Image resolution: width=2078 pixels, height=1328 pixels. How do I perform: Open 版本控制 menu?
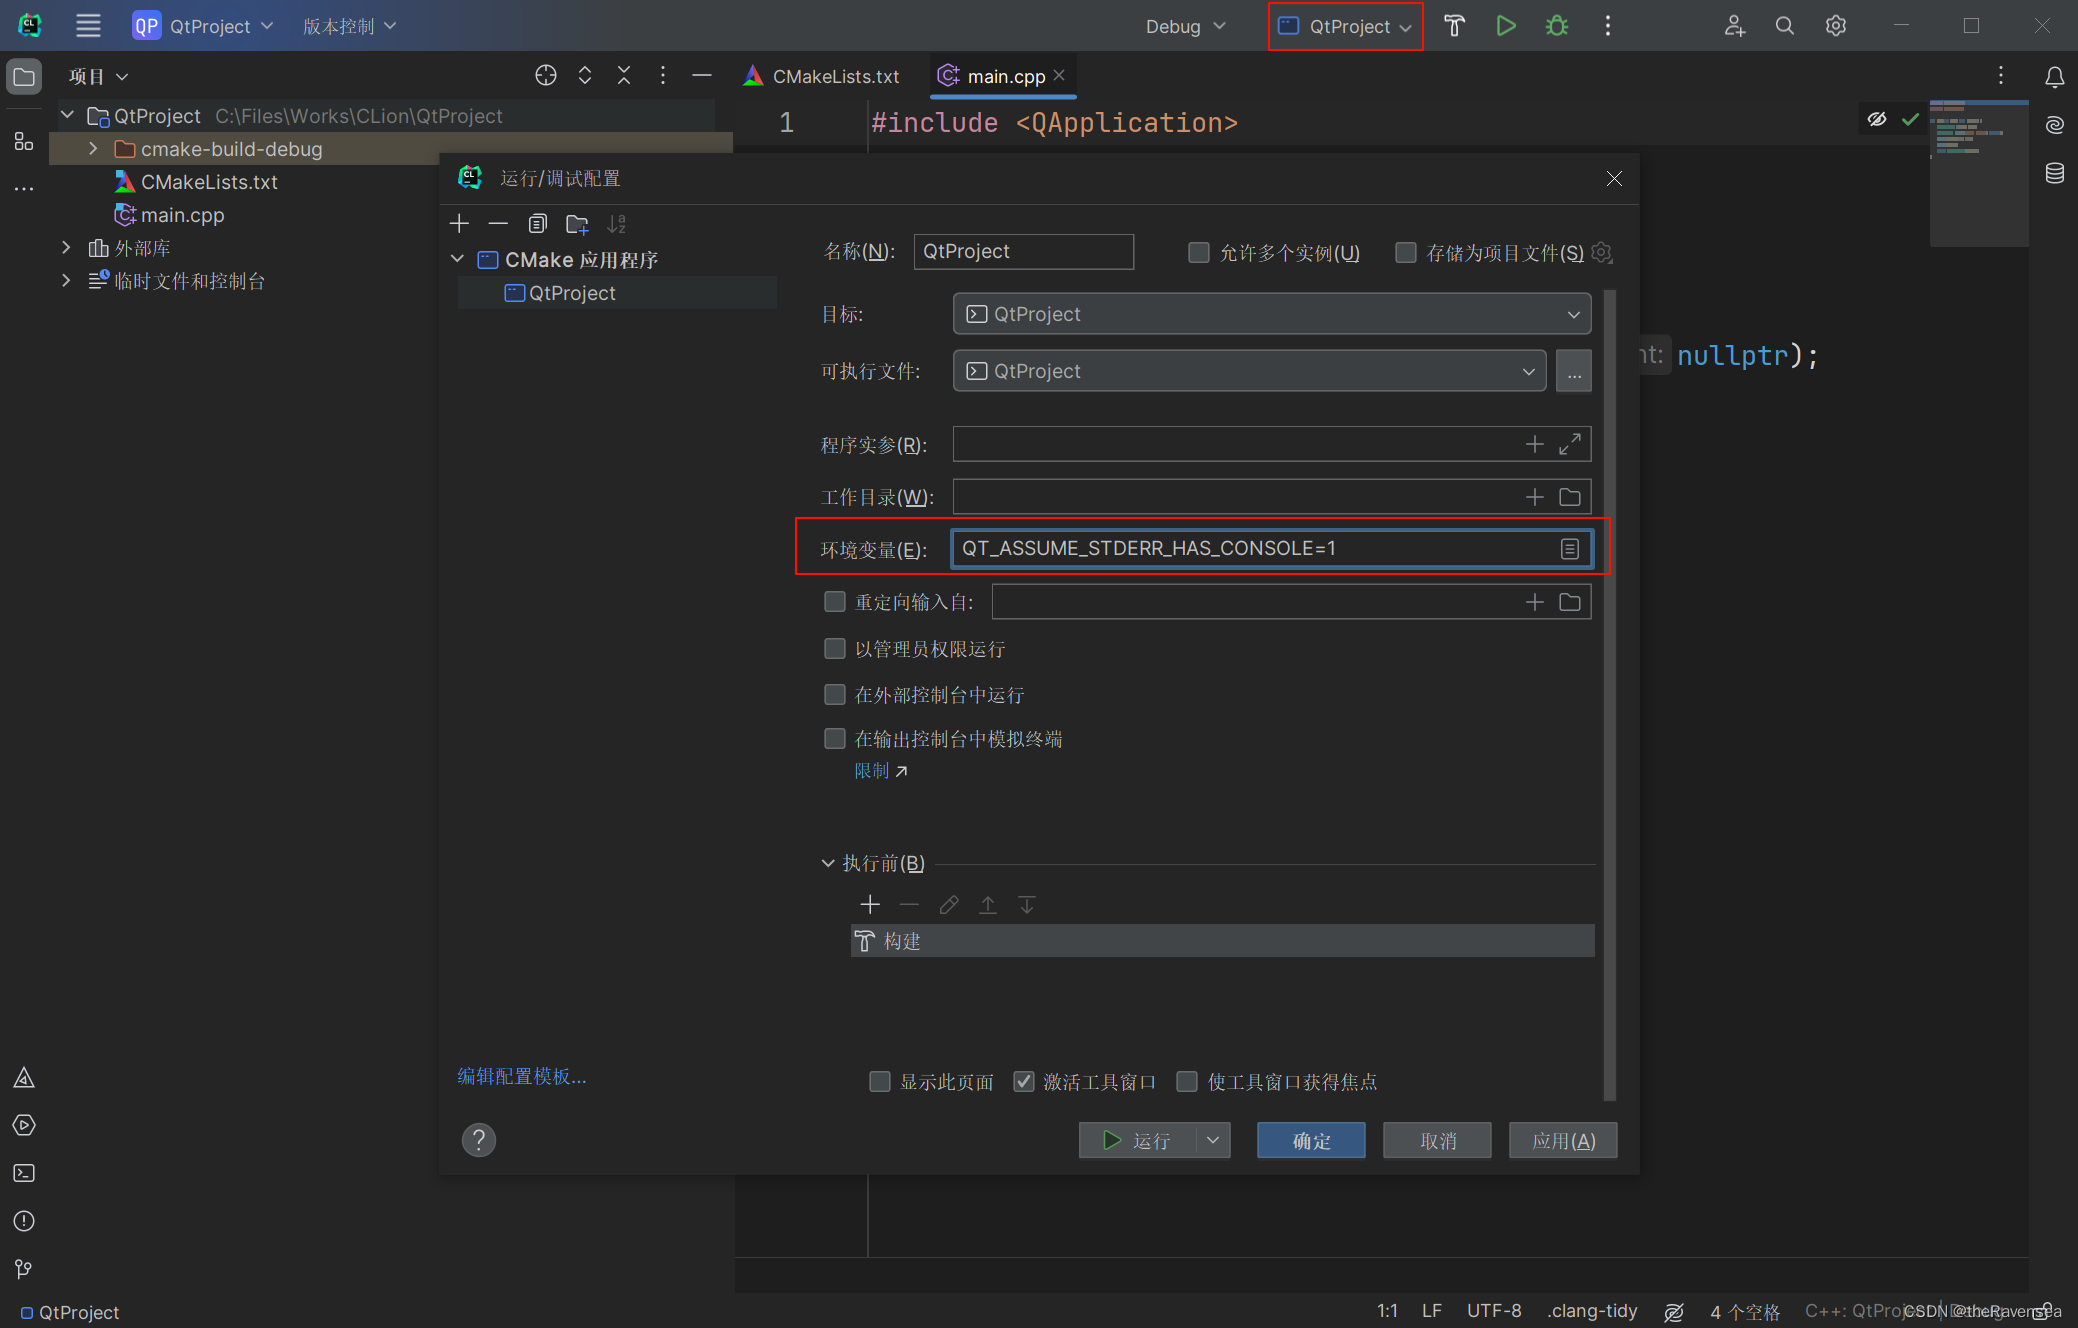pyautogui.click(x=349, y=26)
